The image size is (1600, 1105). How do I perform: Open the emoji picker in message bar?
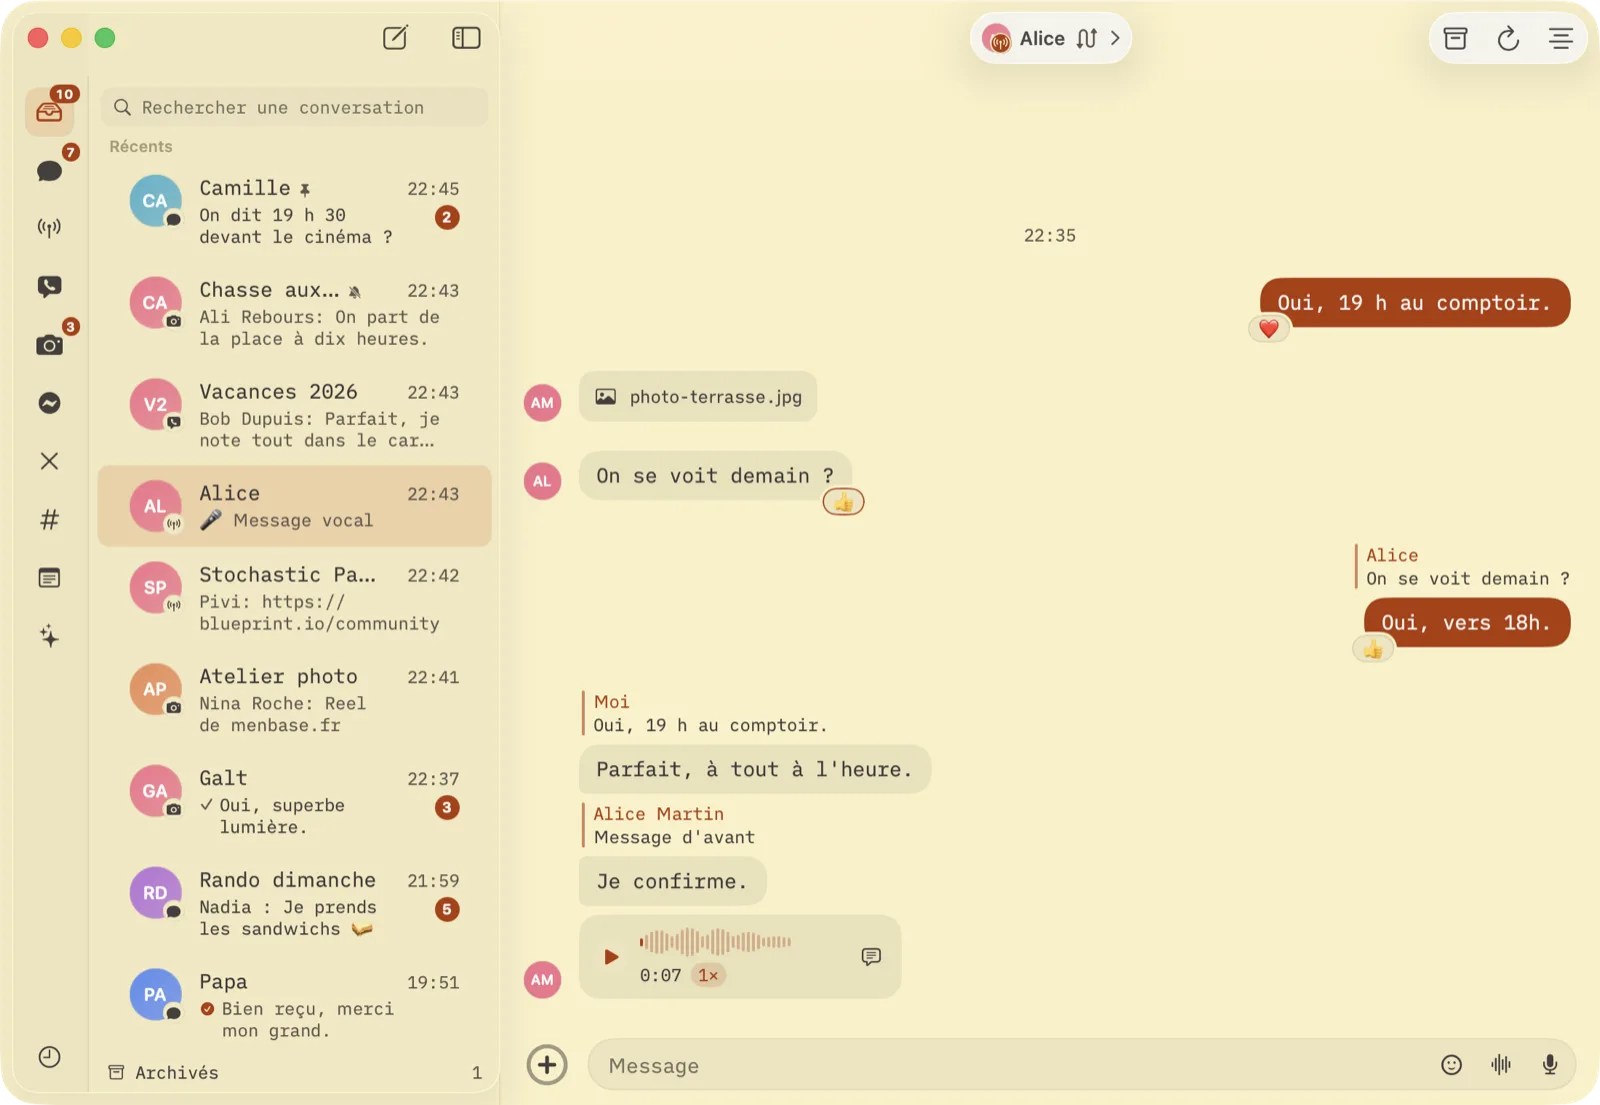coord(1451,1065)
